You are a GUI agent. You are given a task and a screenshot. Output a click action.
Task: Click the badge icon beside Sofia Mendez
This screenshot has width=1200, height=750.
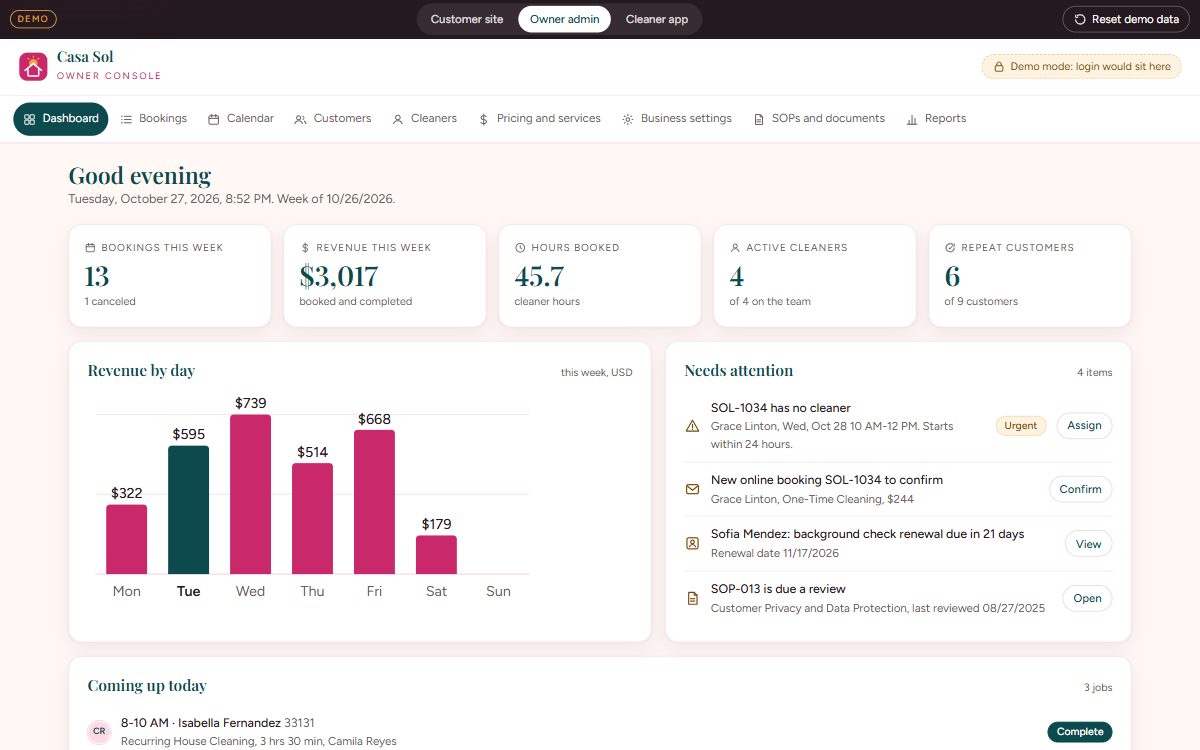pos(692,544)
